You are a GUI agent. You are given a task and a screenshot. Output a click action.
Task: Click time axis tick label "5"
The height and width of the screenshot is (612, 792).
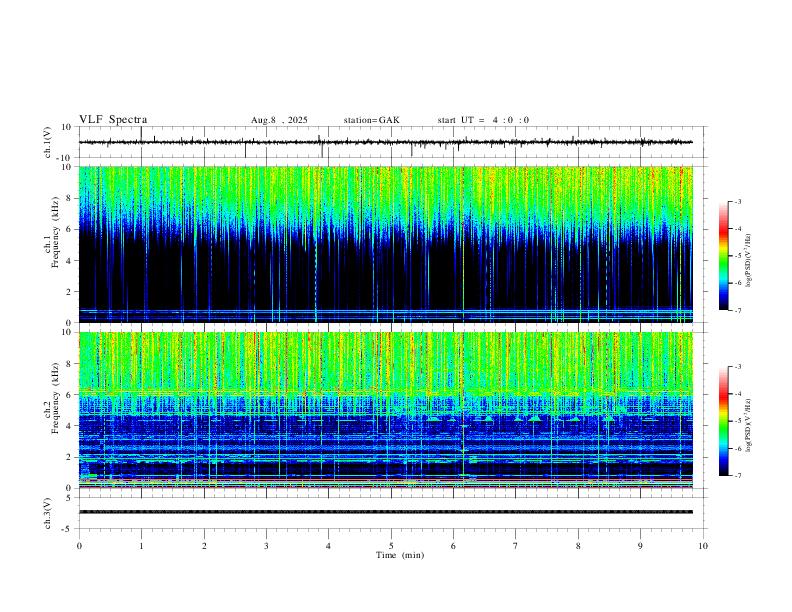point(391,546)
